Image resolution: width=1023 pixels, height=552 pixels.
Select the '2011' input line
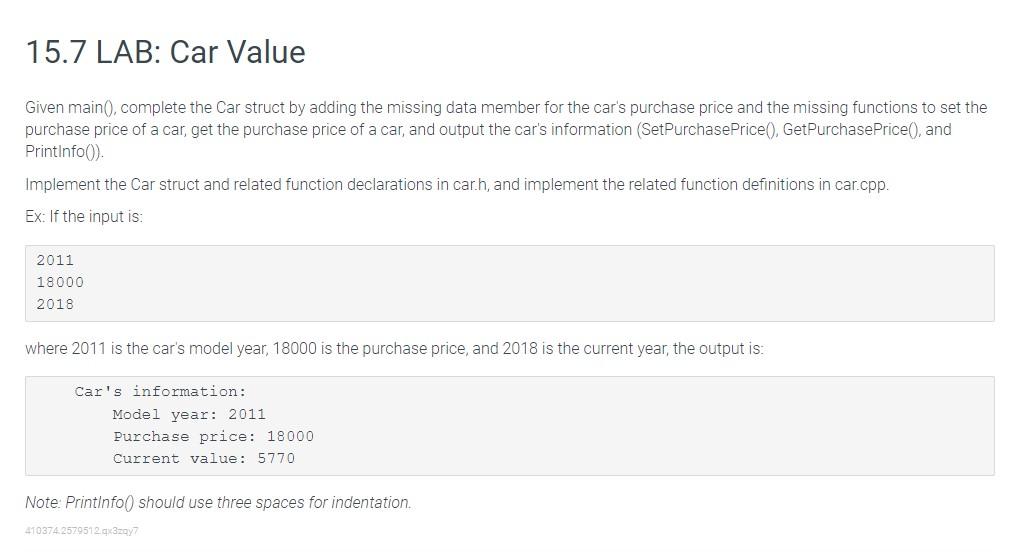[55, 260]
